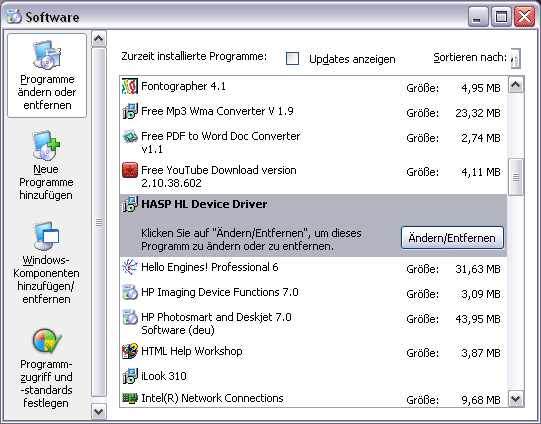541x424 pixels.
Task: Select Hello Engines! Professional 6 icon
Action: pyautogui.click(x=130, y=267)
